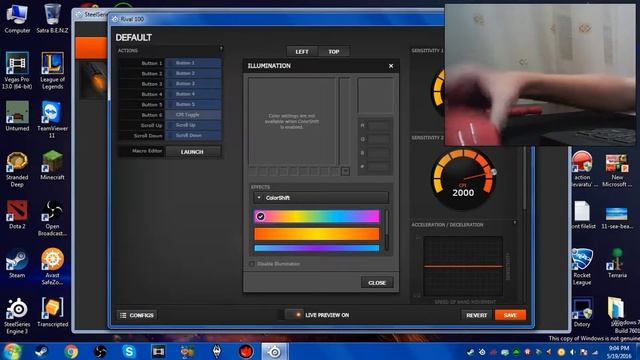Click the taskbar clock showing 9:04 PM

click(619, 352)
